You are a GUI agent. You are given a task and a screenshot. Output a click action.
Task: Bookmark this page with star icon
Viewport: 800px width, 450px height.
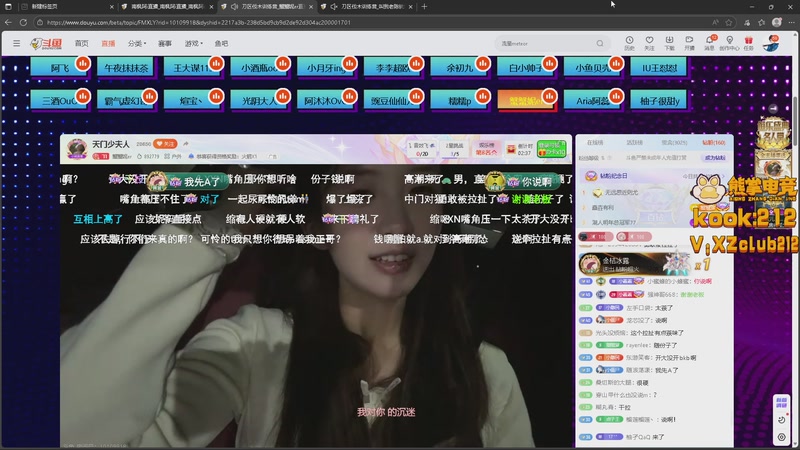click(729, 22)
